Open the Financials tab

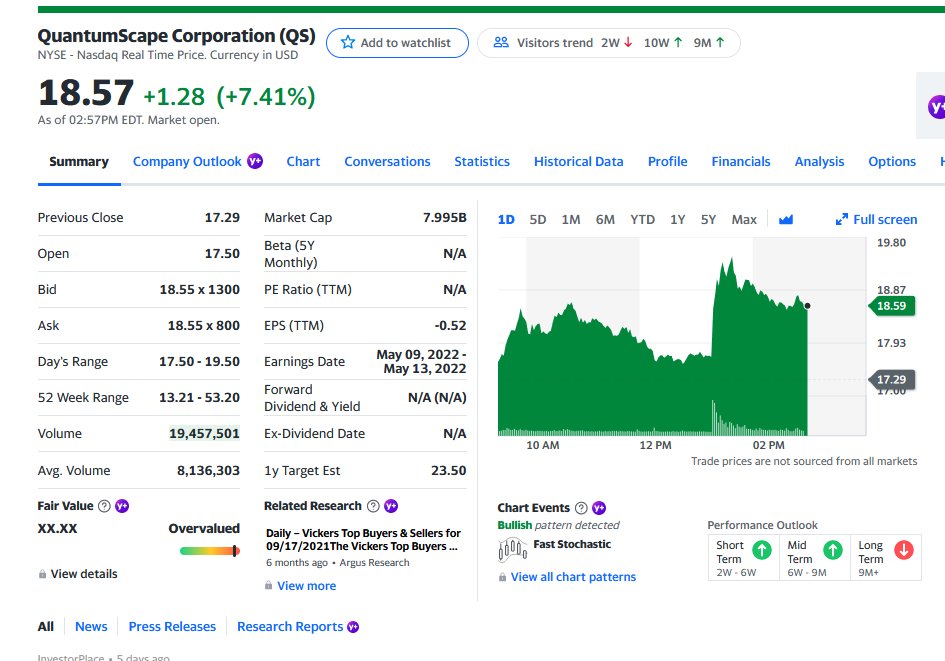(x=741, y=161)
